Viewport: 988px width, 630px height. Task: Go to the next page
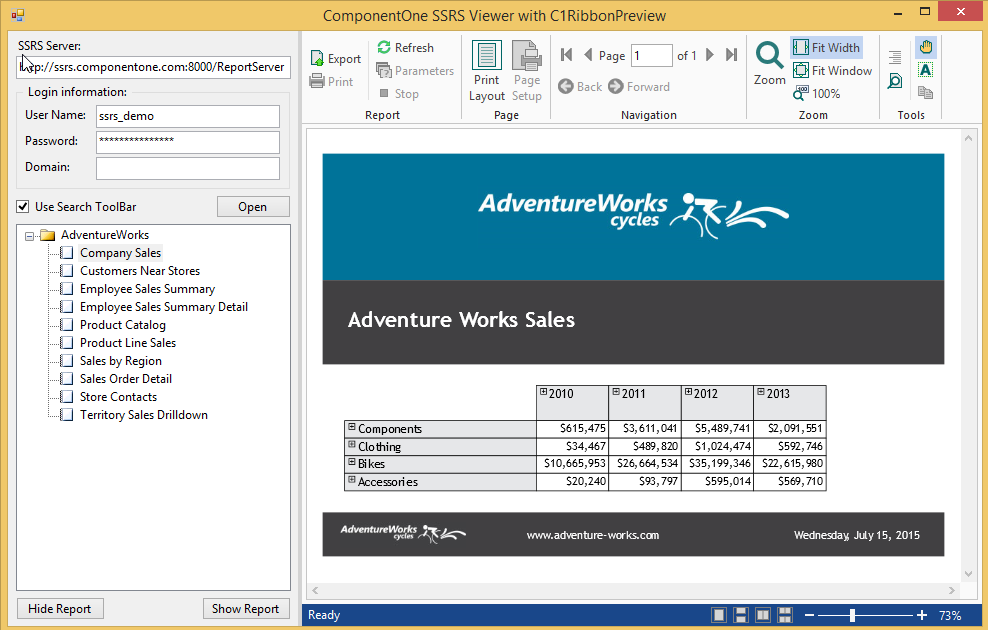(x=710, y=55)
